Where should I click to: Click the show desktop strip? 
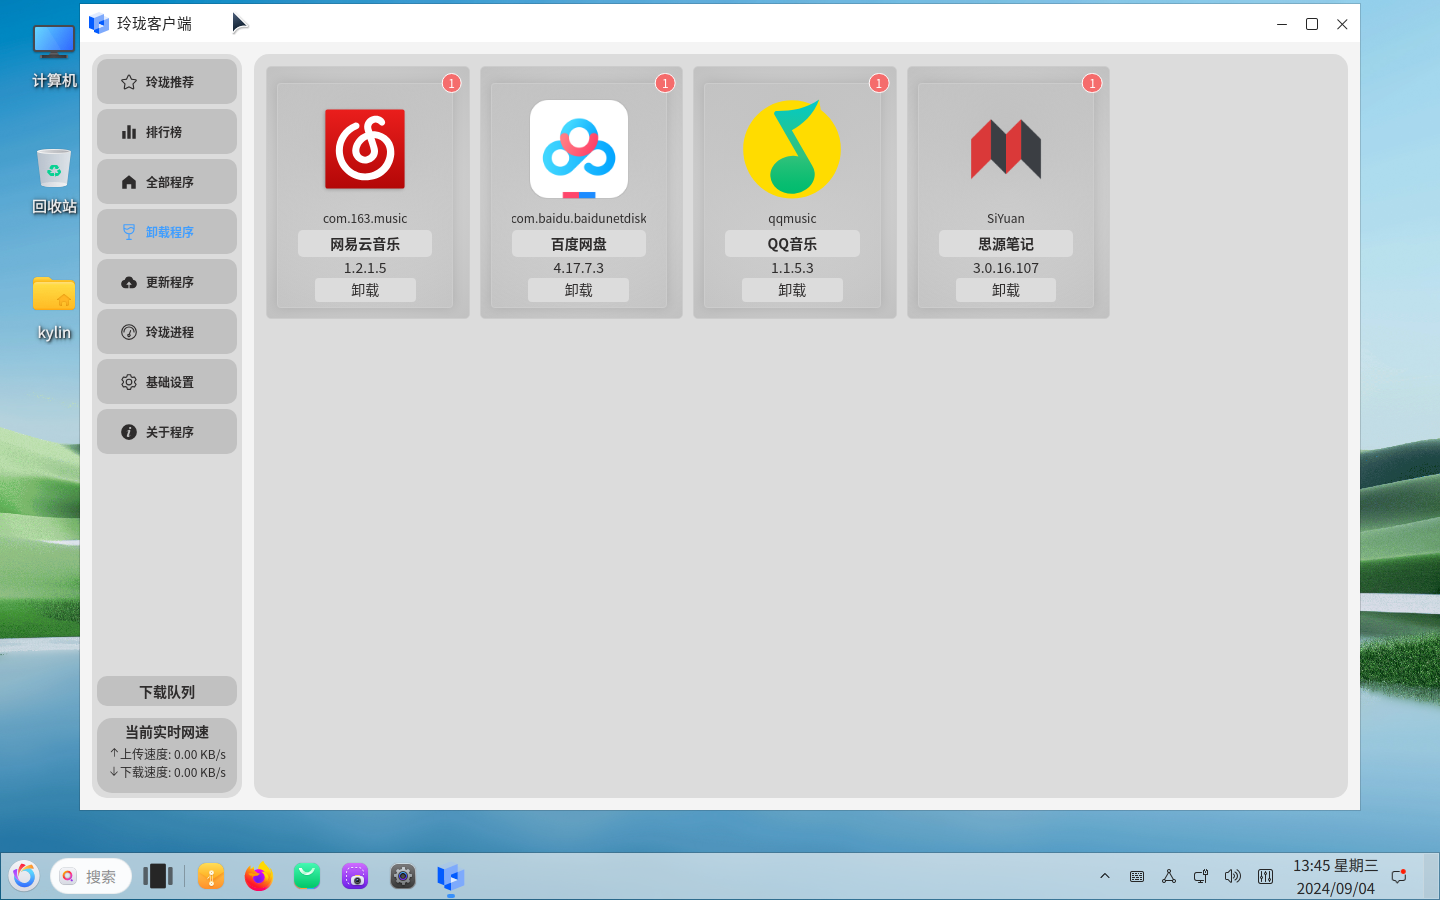click(1432, 876)
